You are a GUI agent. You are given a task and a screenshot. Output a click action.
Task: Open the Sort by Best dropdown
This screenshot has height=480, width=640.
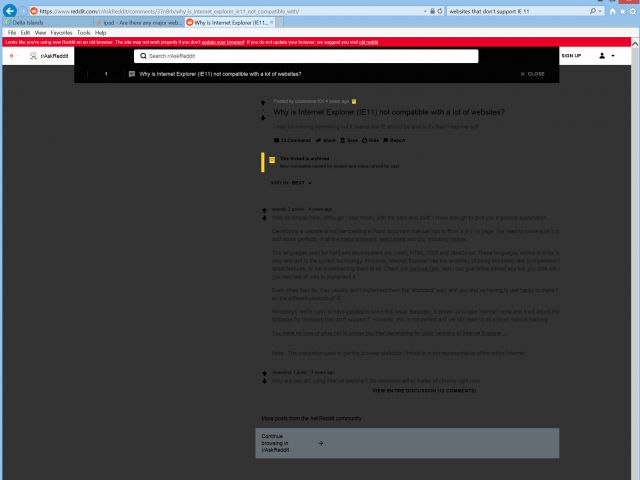click(x=291, y=183)
